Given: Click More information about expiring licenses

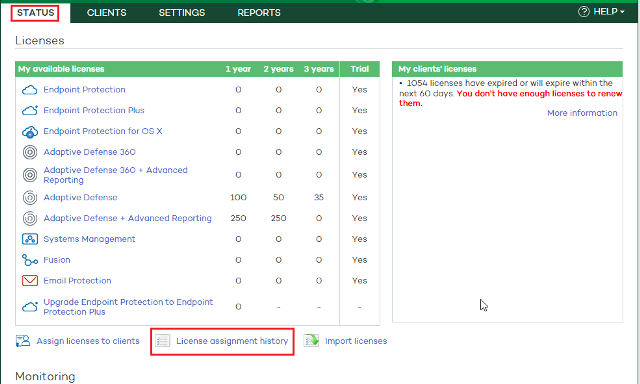Looking at the screenshot, I should point(582,113).
